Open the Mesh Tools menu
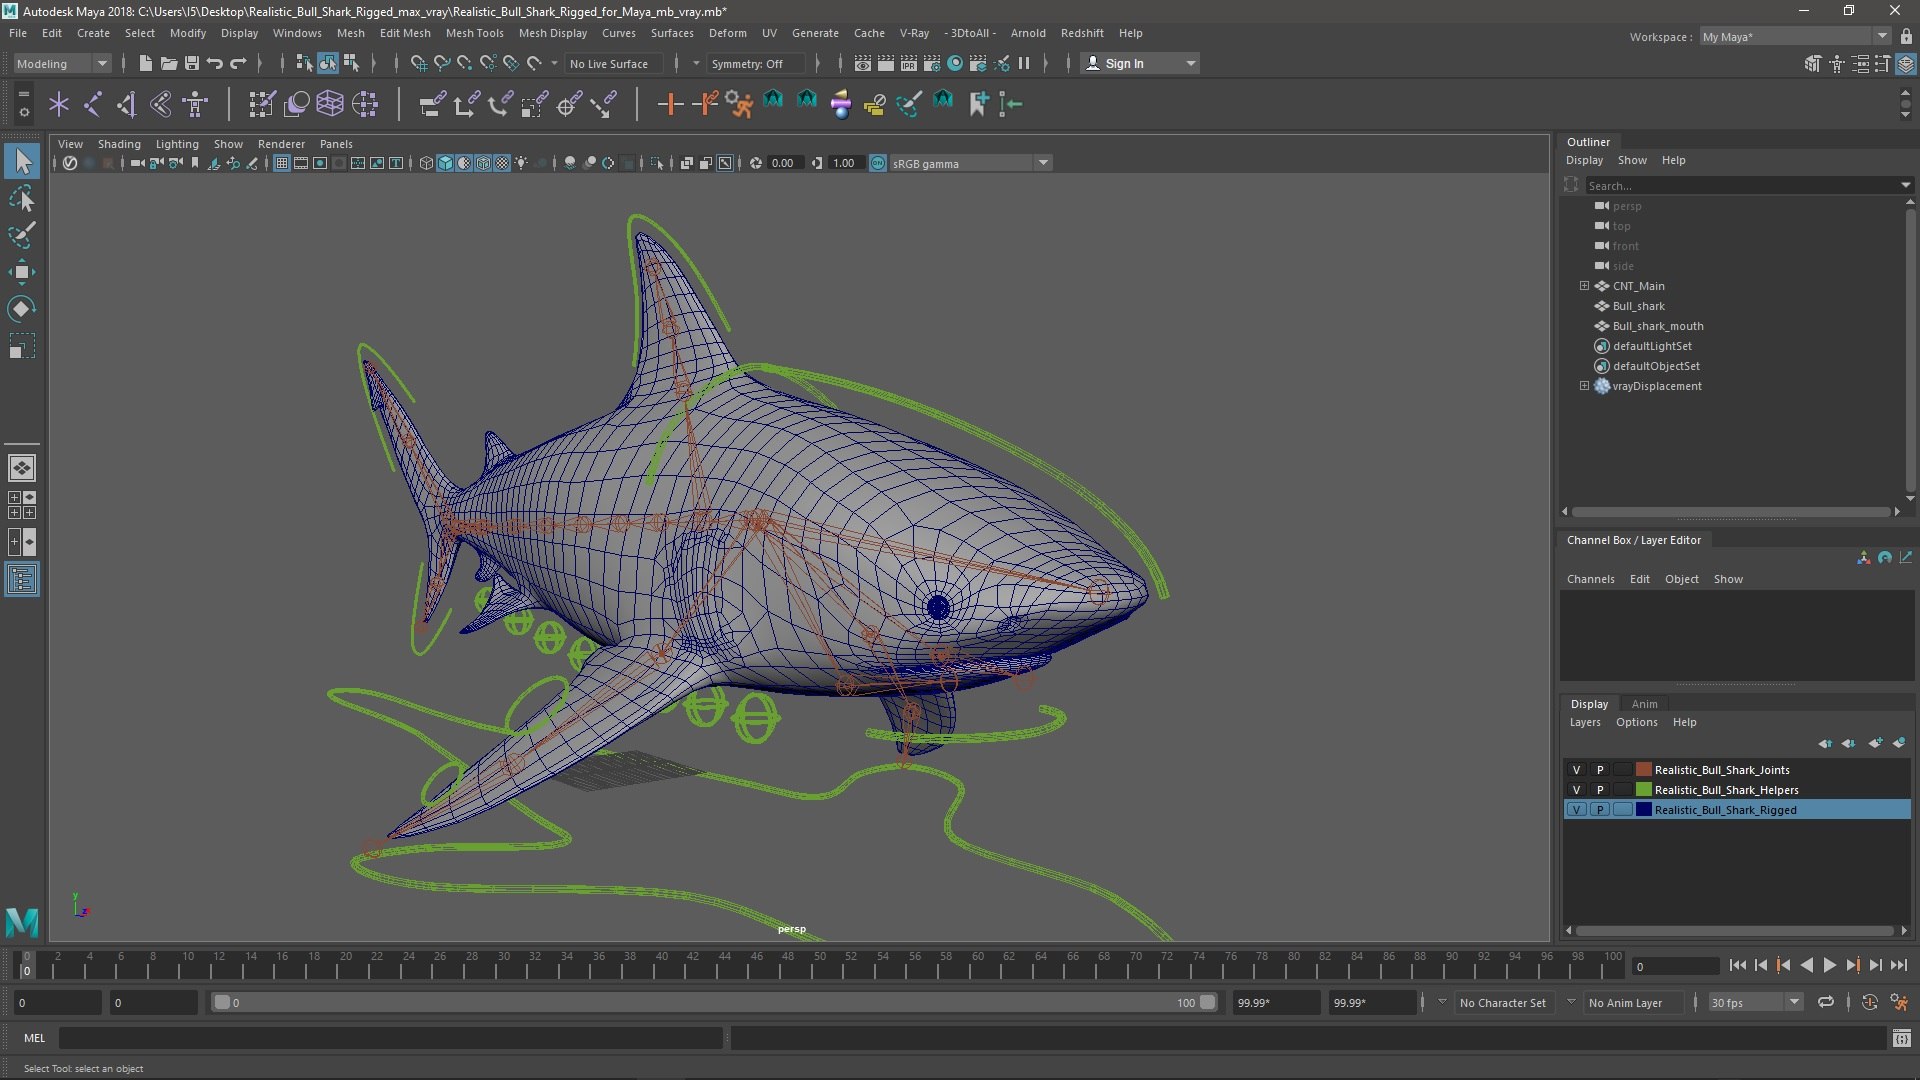The image size is (1920, 1080). (x=474, y=33)
